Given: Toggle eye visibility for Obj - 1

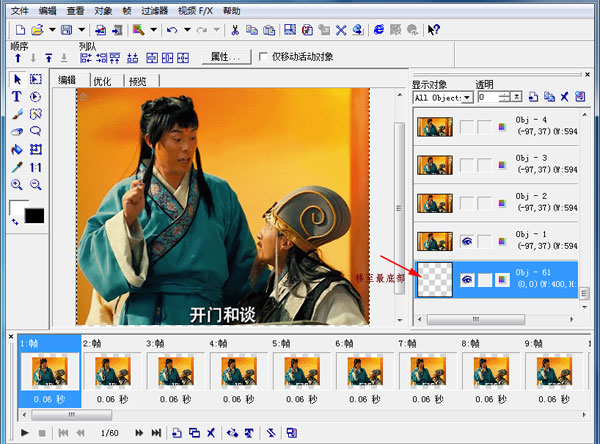Looking at the screenshot, I should point(467,242).
